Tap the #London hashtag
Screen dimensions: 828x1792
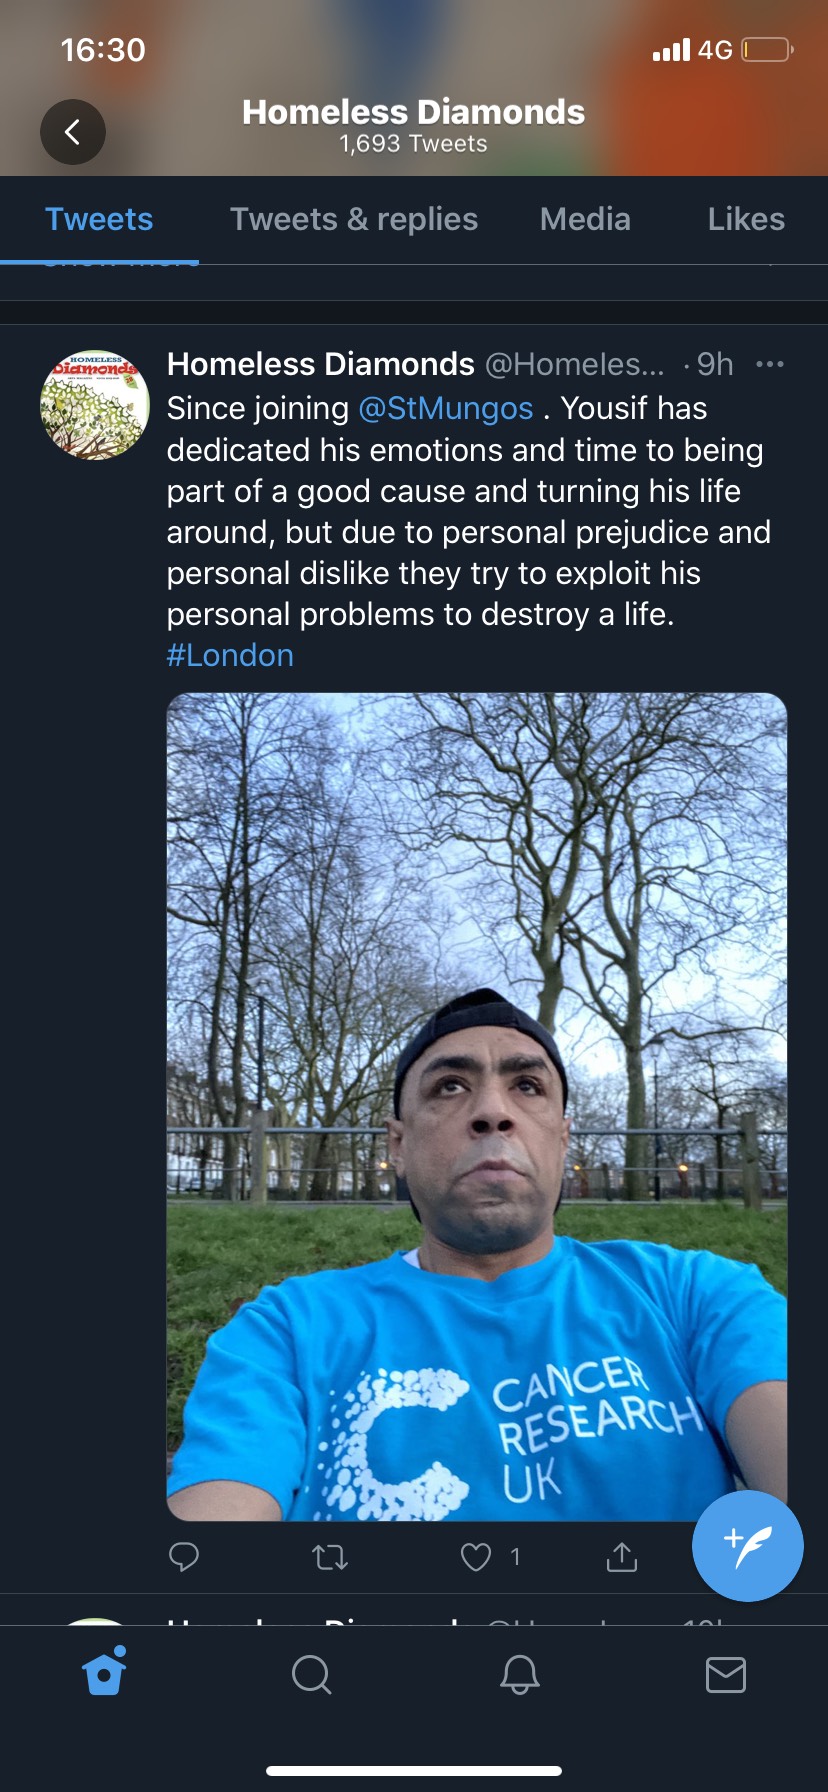[x=230, y=655]
